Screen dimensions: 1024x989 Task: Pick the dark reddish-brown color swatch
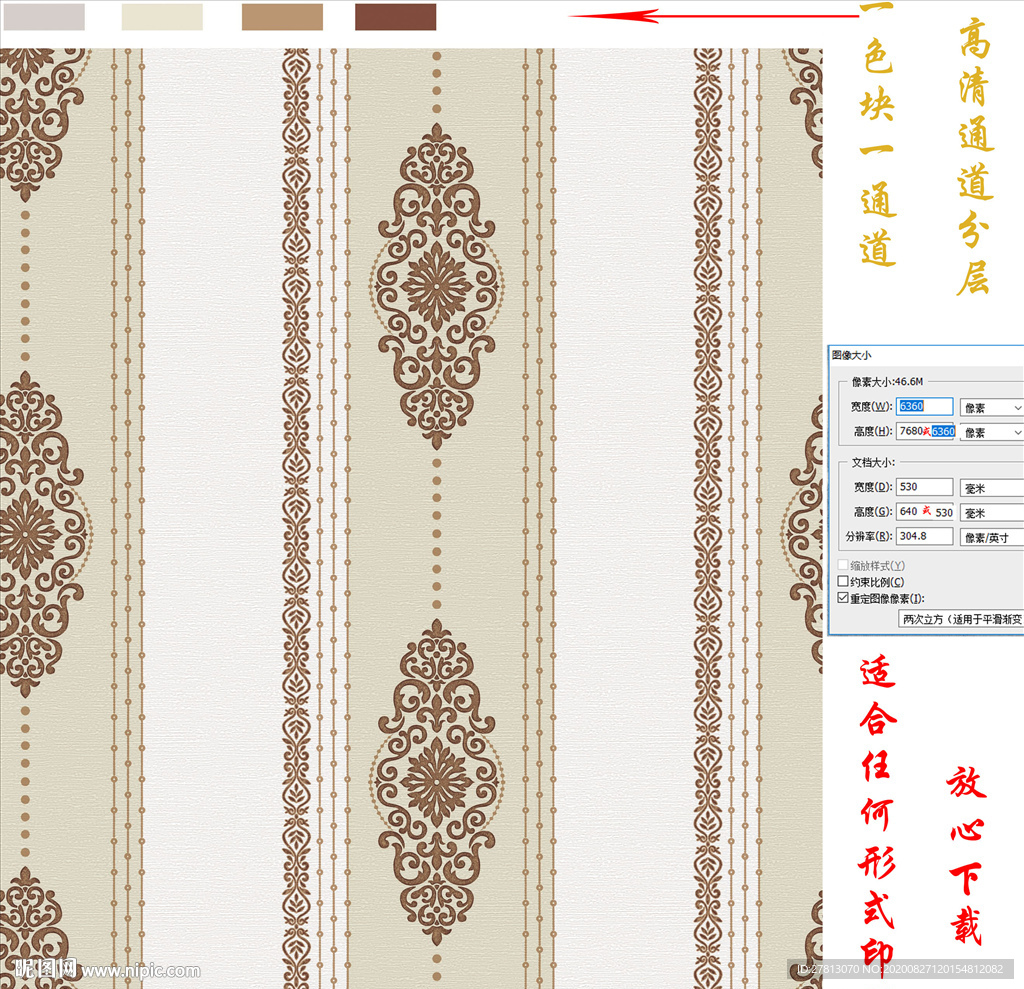[396, 17]
